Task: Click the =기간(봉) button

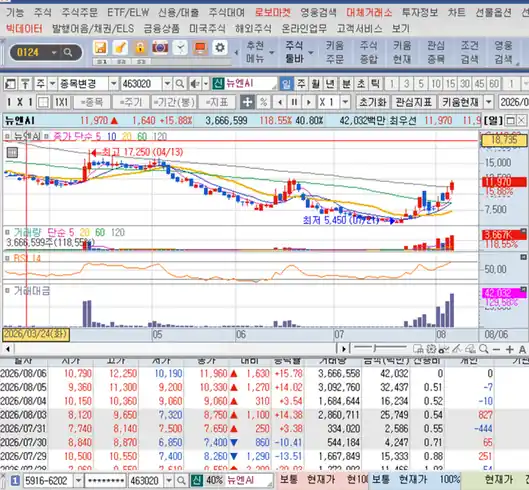Action: pos(174,102)
